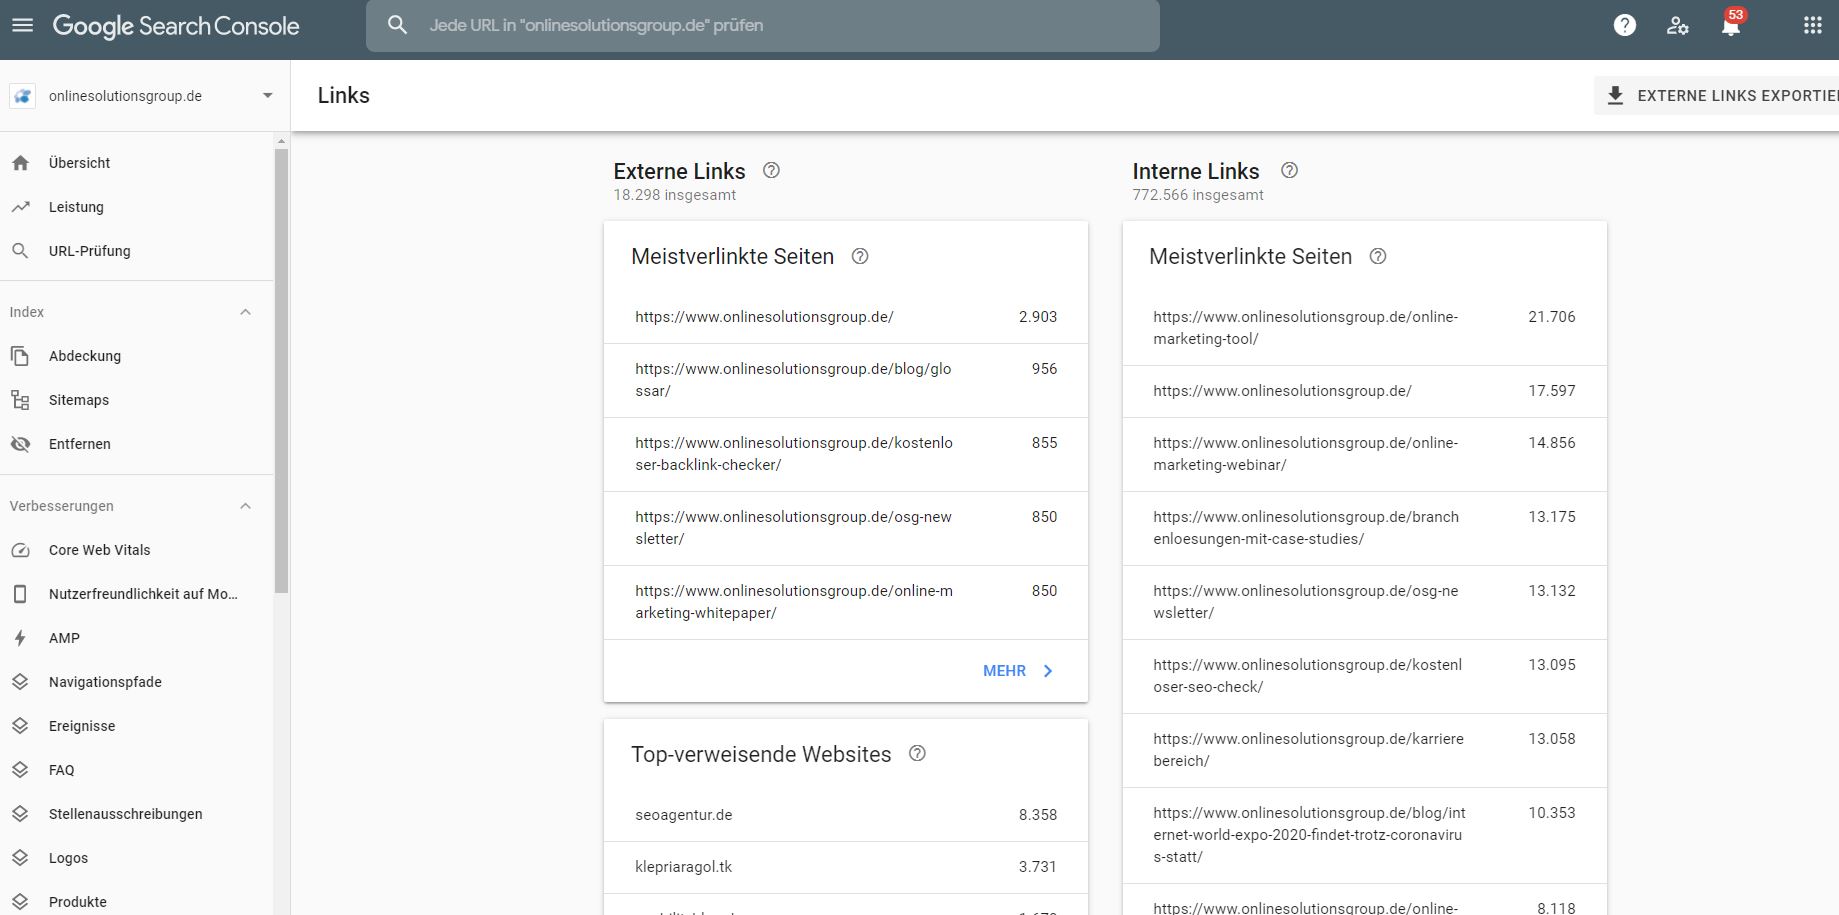
Task: Open notifications bell with 53 badge
Action: [x=1731, y=25]
